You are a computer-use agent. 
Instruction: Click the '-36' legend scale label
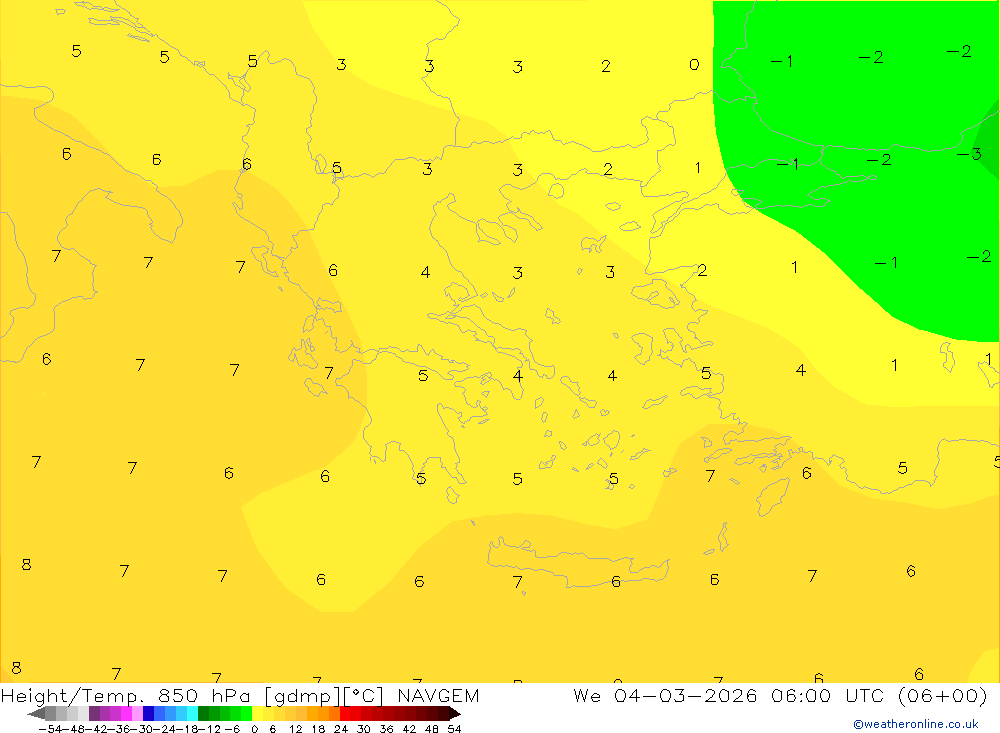coord(119,729)
